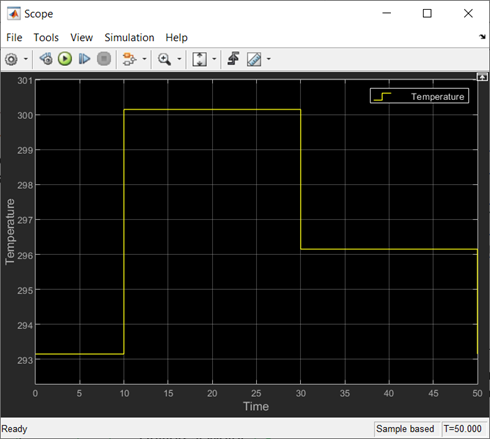Open the Cursor Measurements ruler tool
490x439 pixels.
[254, 59]
